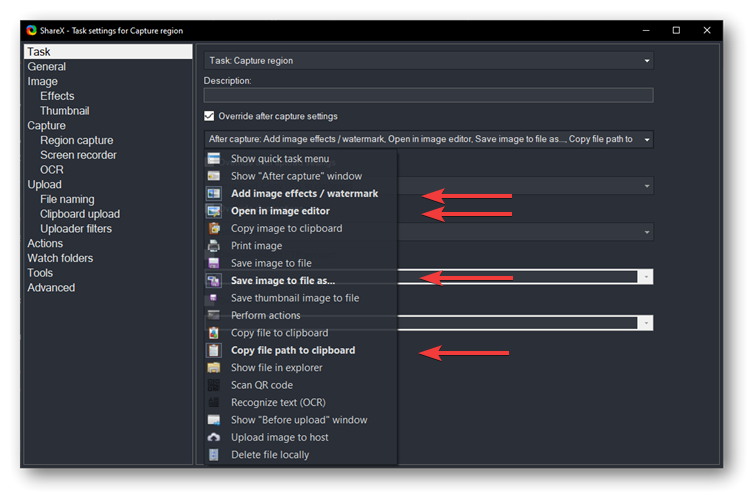Open the Task: Capture region dropdown
750x495 pixels.
(428, 61)
